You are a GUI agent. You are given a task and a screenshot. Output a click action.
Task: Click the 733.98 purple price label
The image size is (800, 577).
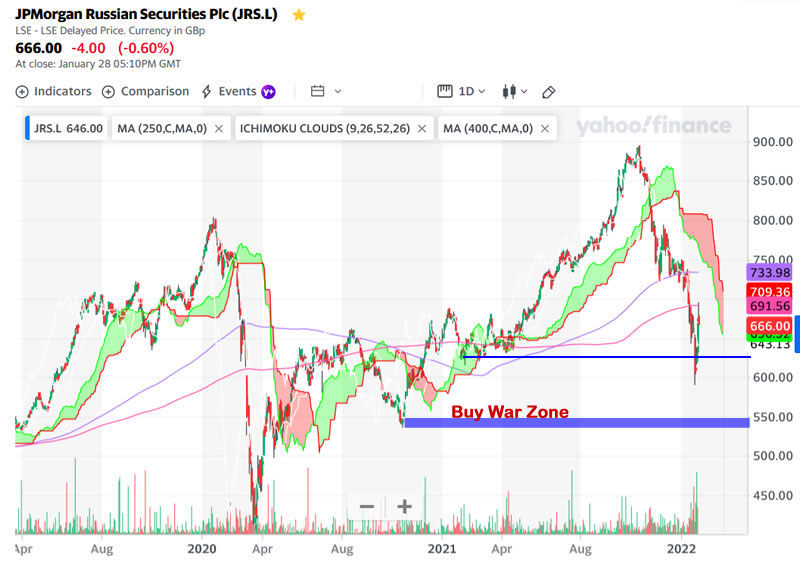(769, 272)
